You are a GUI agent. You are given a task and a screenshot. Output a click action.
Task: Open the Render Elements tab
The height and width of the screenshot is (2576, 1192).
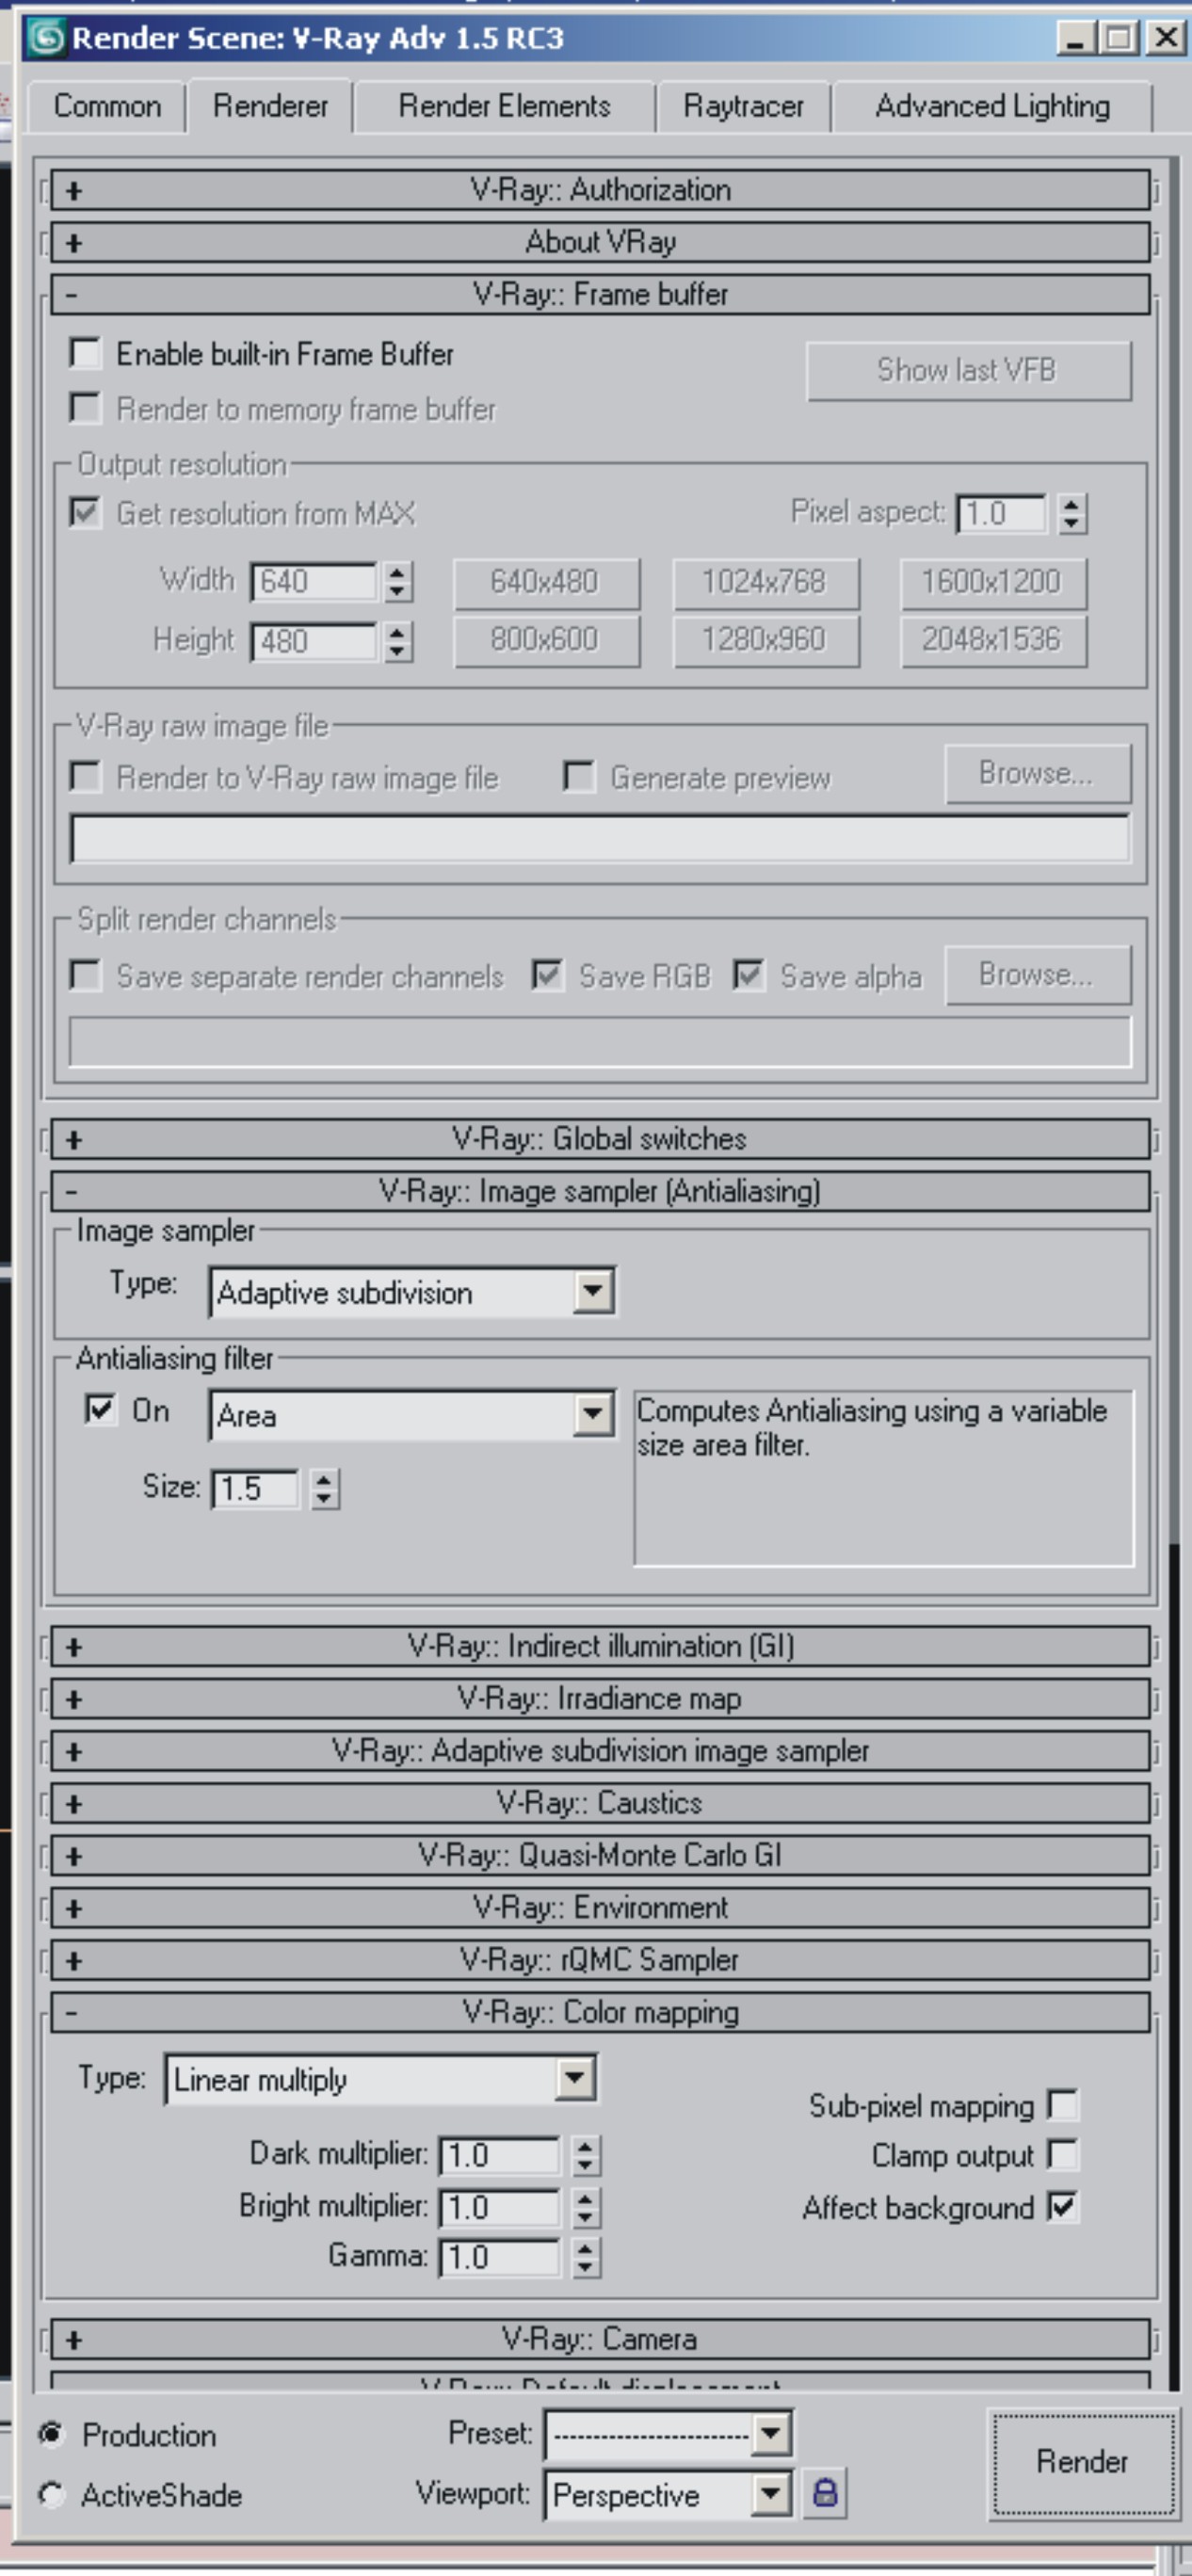[x=504, y=106]
